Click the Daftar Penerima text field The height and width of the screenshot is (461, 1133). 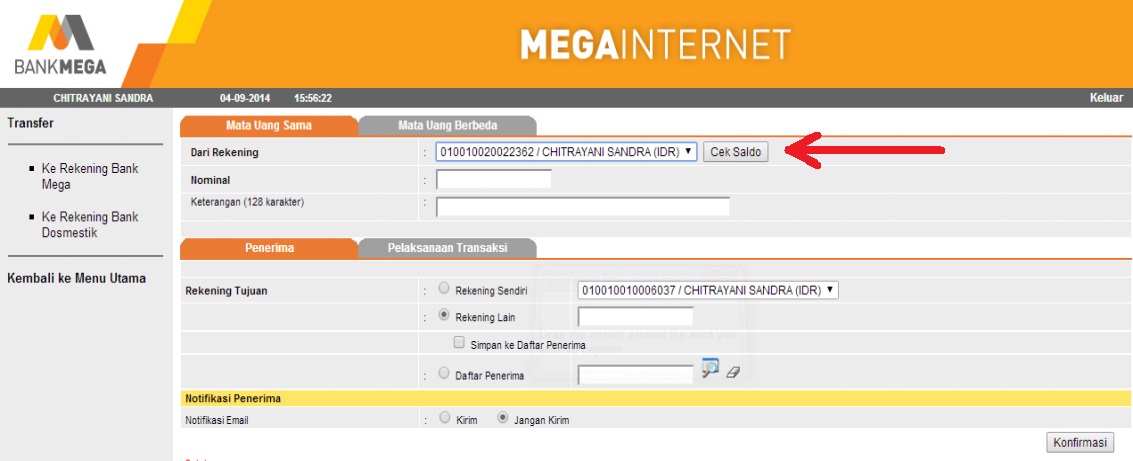point(635,374)
